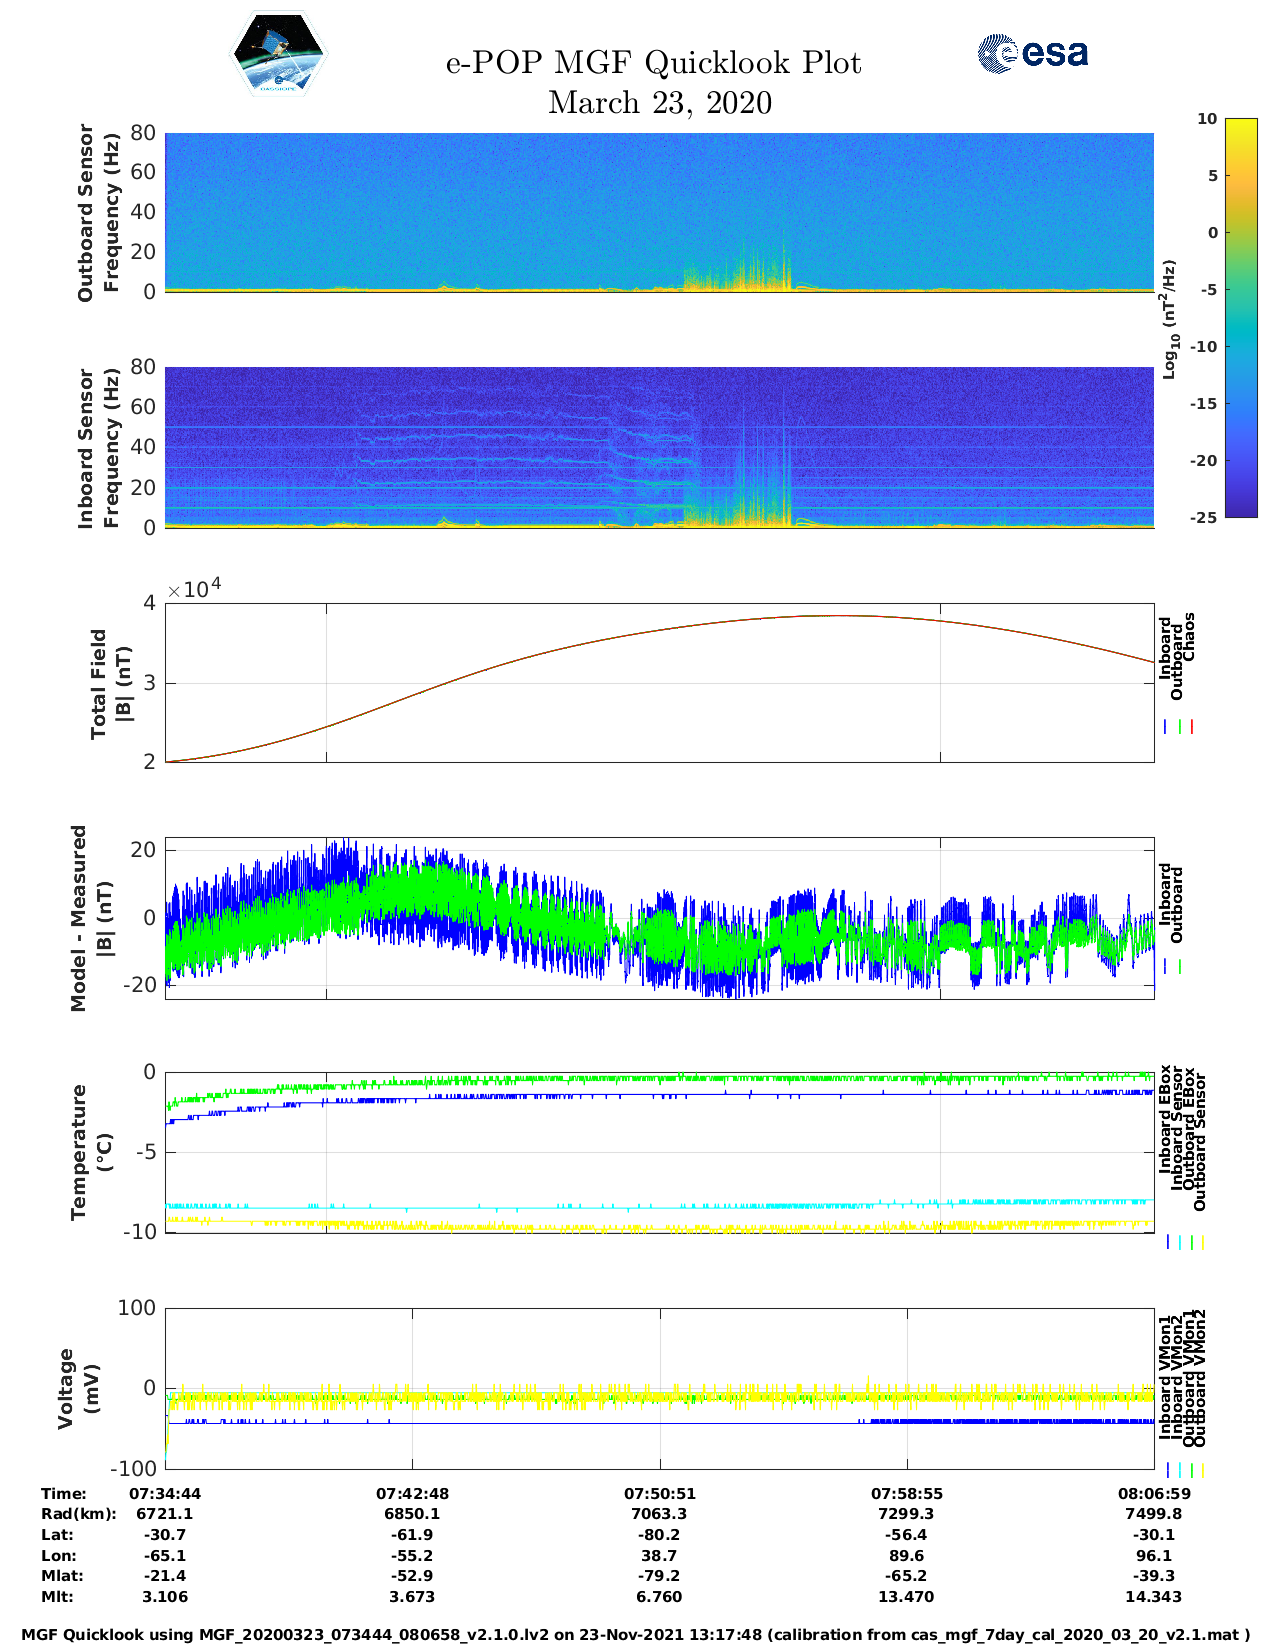Click the red Chaos legend marker
Viewport: 1275px width, 1650px height.
(x=1192, y=727)
